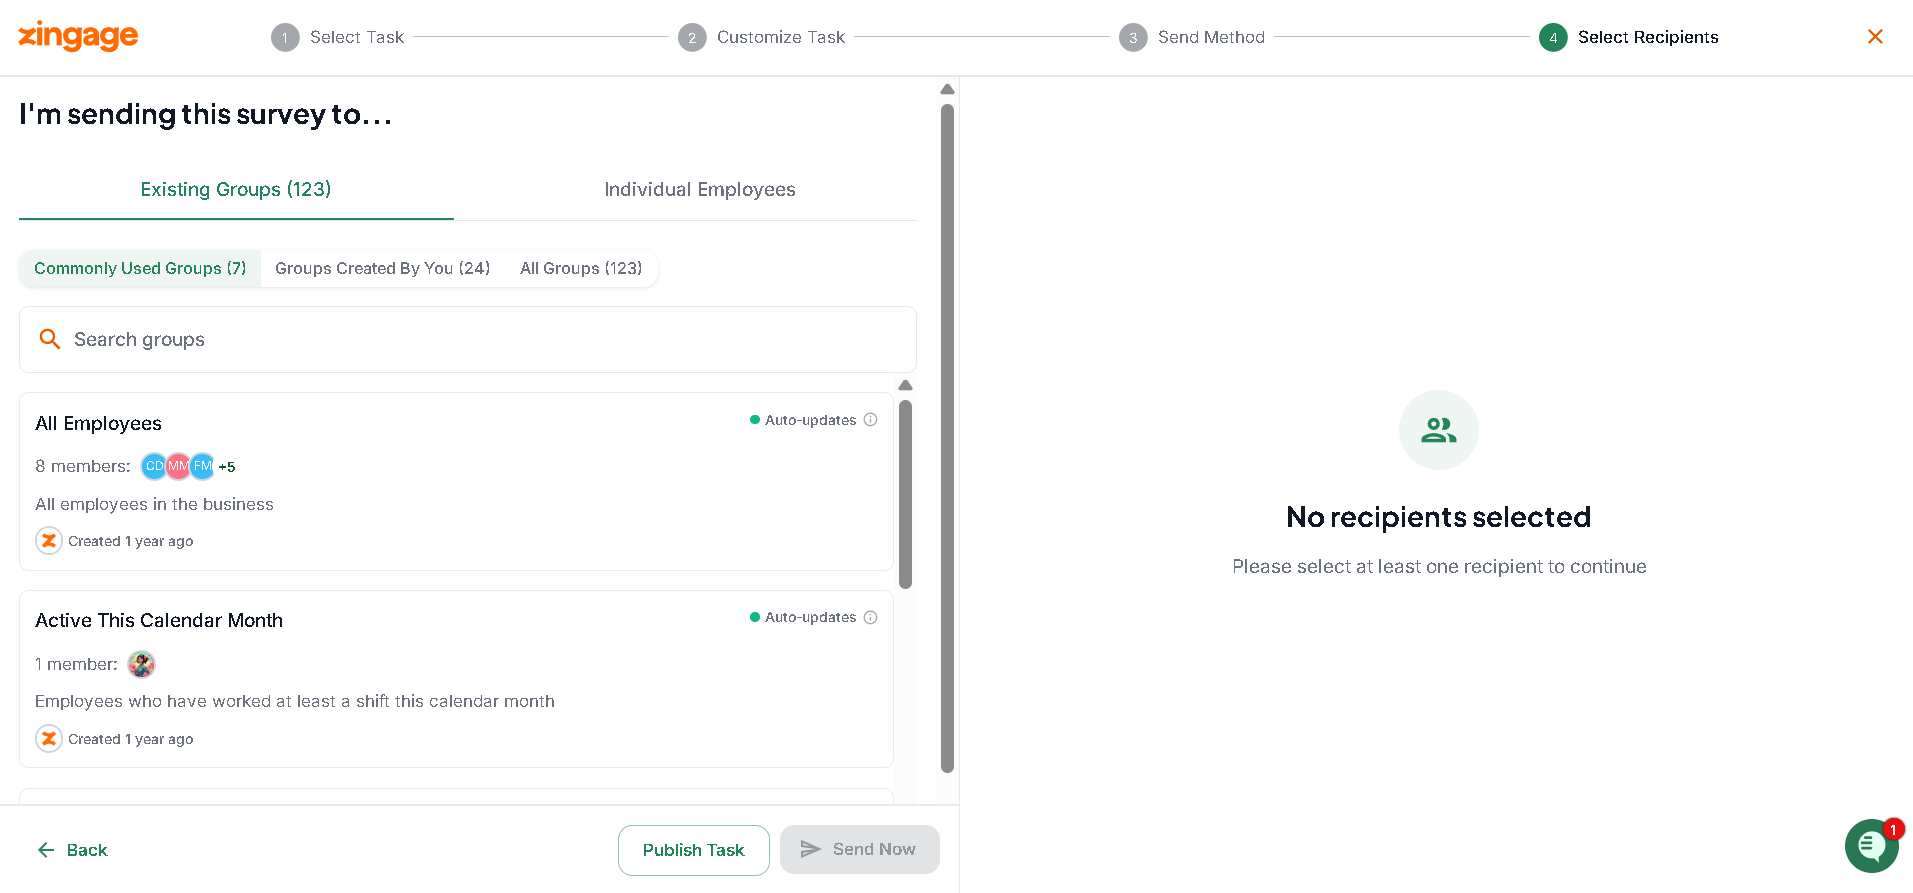Click the search magnifier icon
The height and width of the screenshot is (893, 1913).
50,339
